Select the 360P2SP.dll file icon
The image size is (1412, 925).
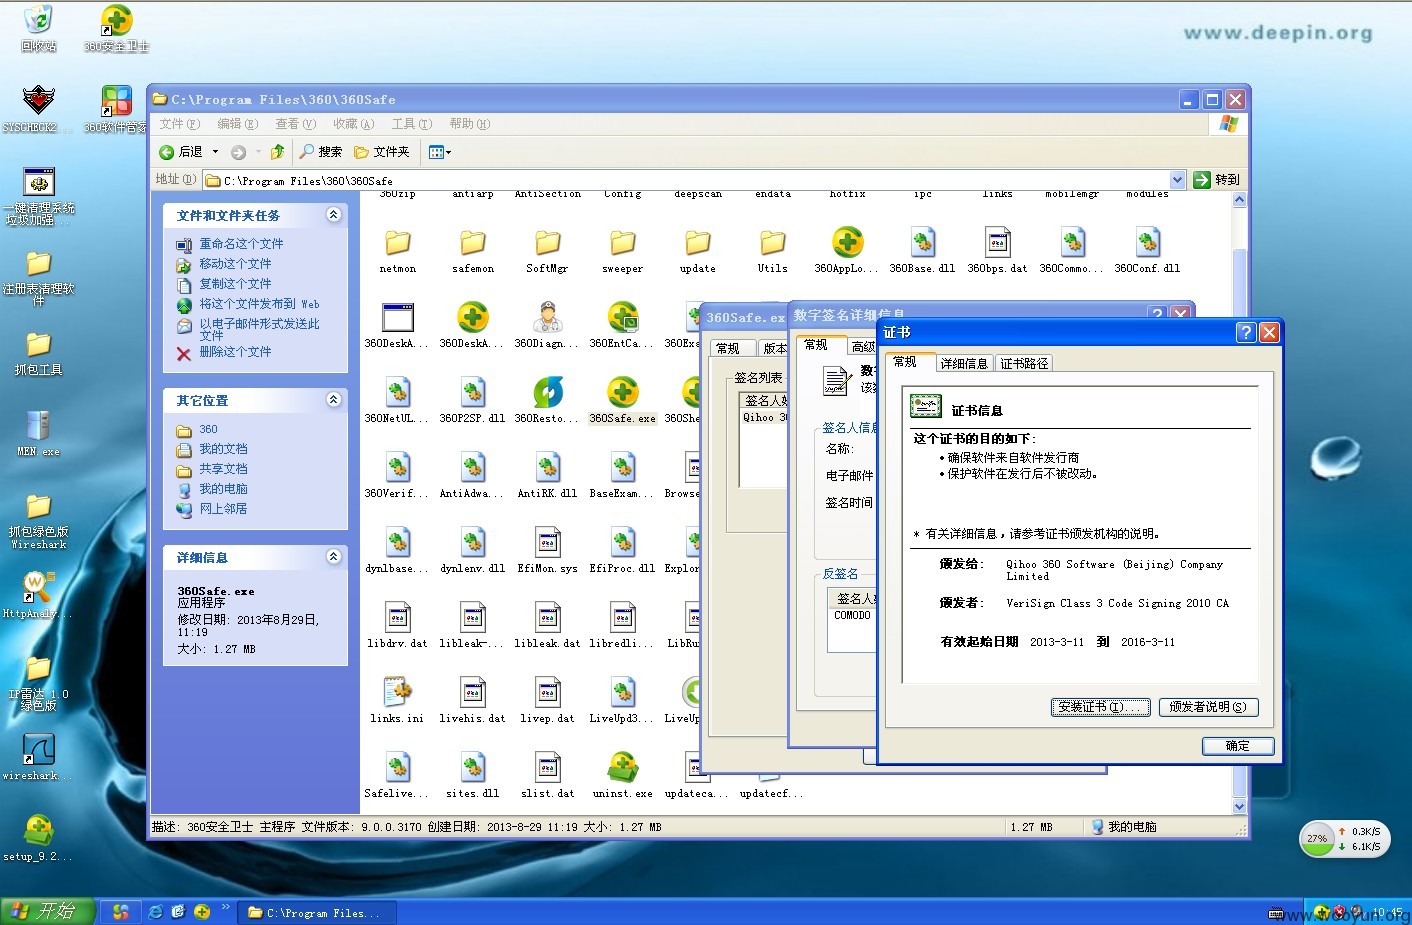pyautogui.click(x=472, y=392)
